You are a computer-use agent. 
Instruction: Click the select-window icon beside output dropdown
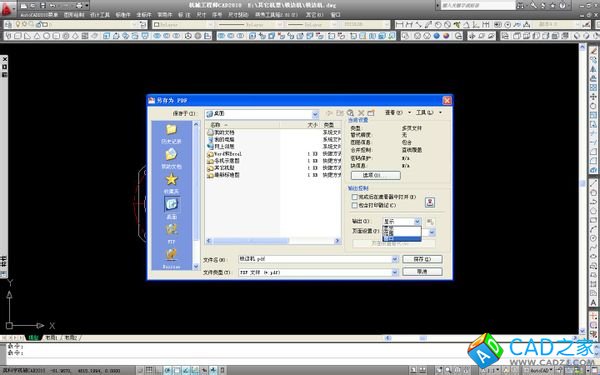[x=430, y=222]
